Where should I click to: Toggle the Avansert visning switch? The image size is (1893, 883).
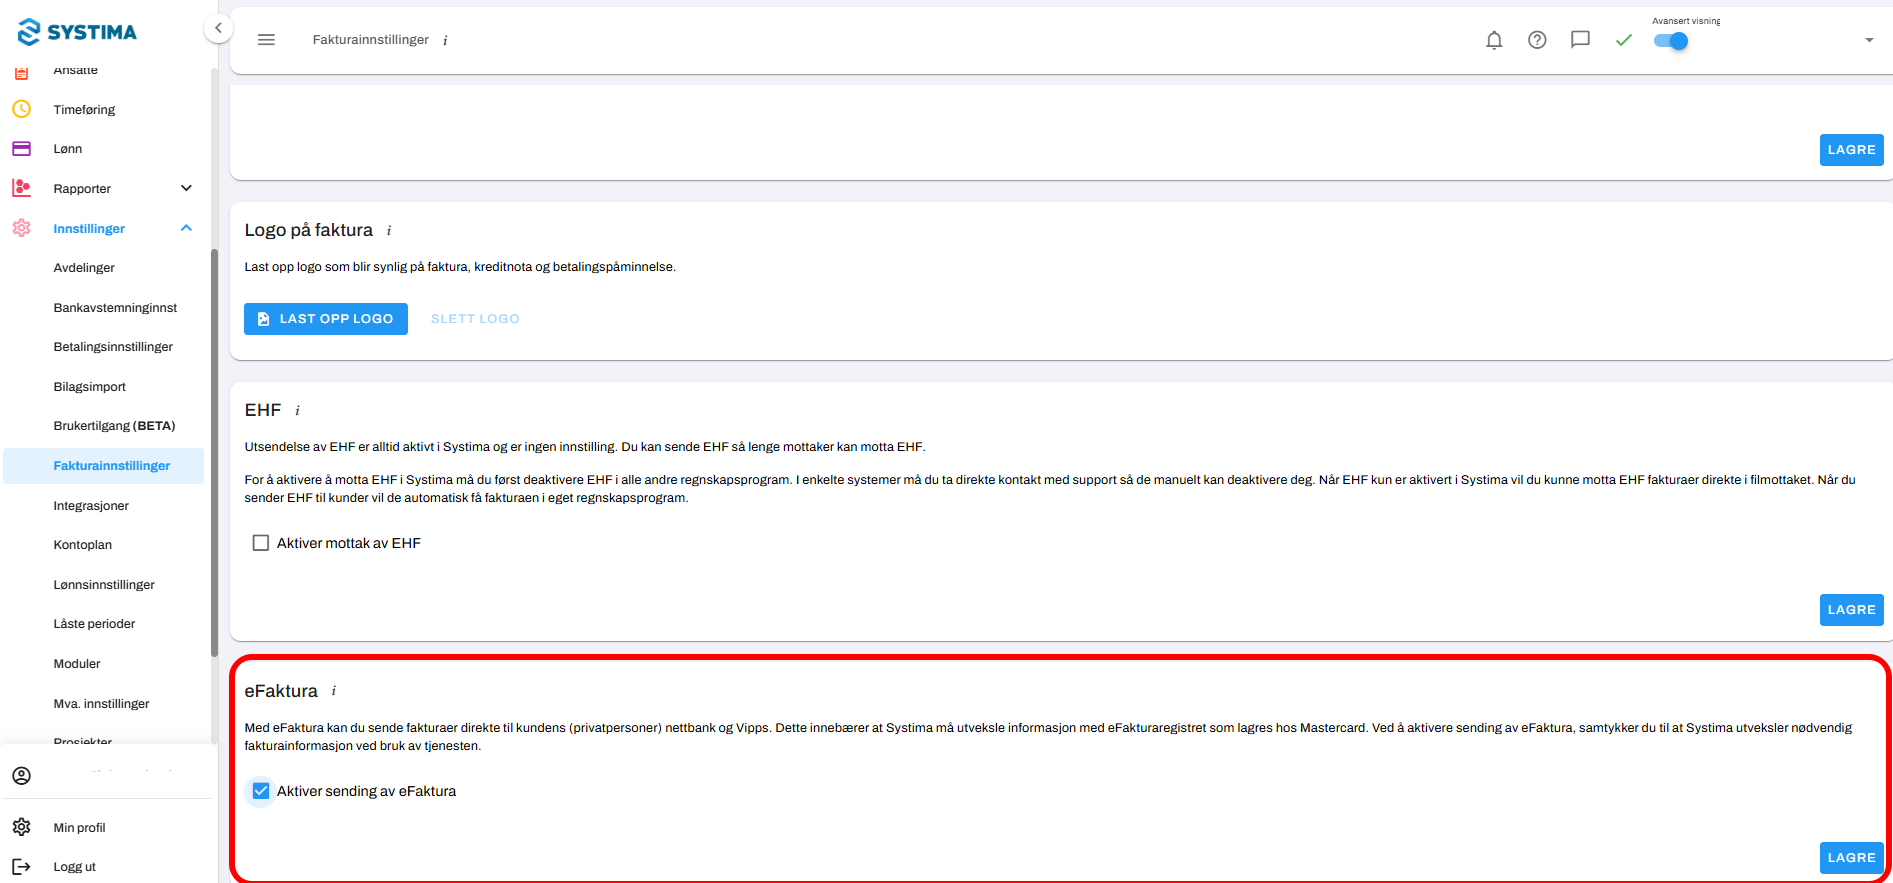point(1671,41)
